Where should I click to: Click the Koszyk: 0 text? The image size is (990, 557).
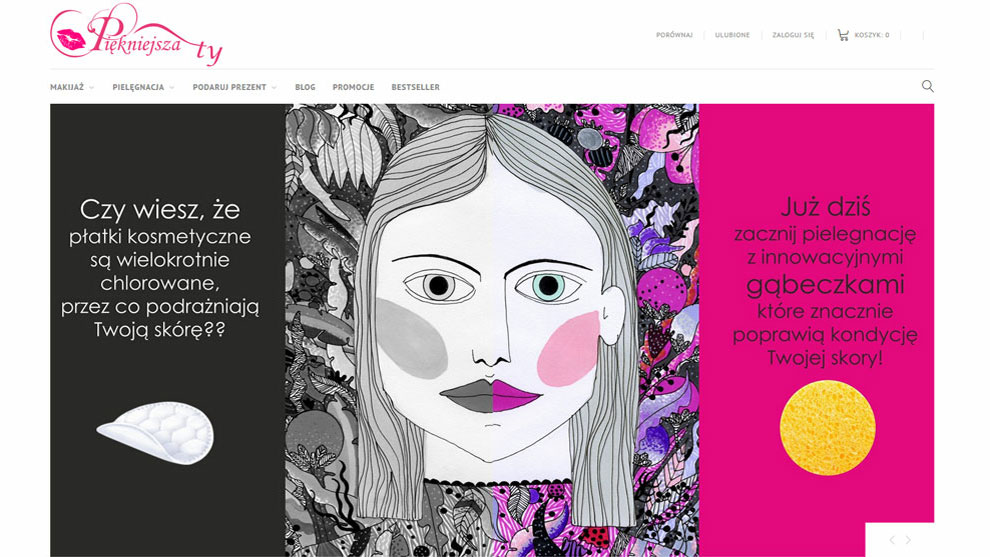(872, 35)
